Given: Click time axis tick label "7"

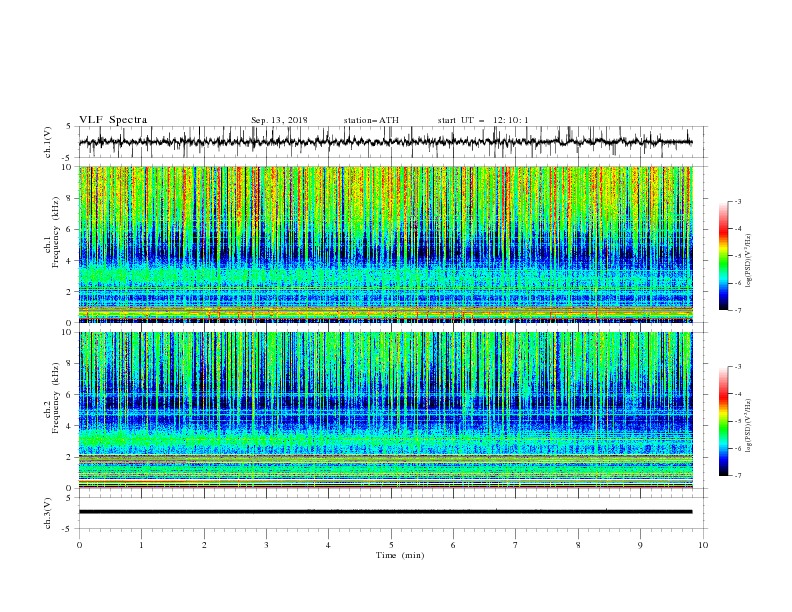Looking at the screenshot, I should point(516,545).
